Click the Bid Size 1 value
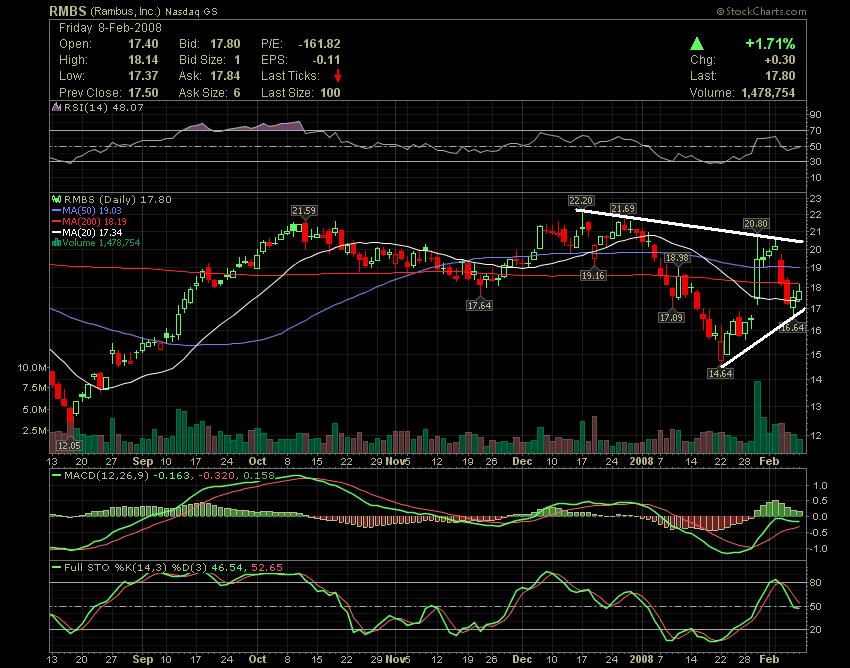850x668 pixels. pos(237,60)
